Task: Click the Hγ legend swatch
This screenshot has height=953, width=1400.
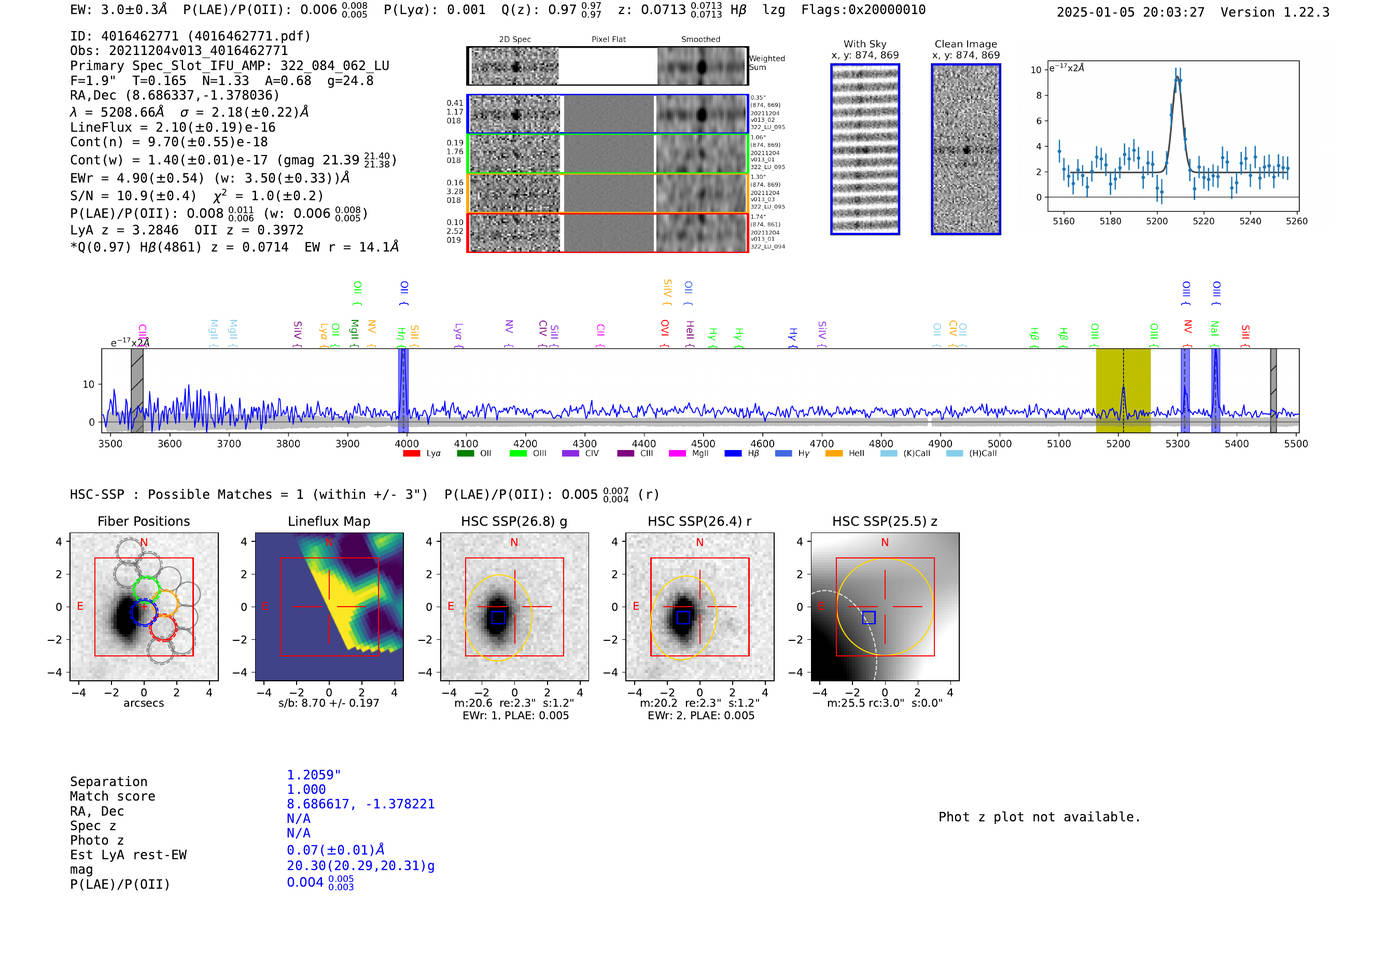Action: pyautogui.click(x=783, y=454)
